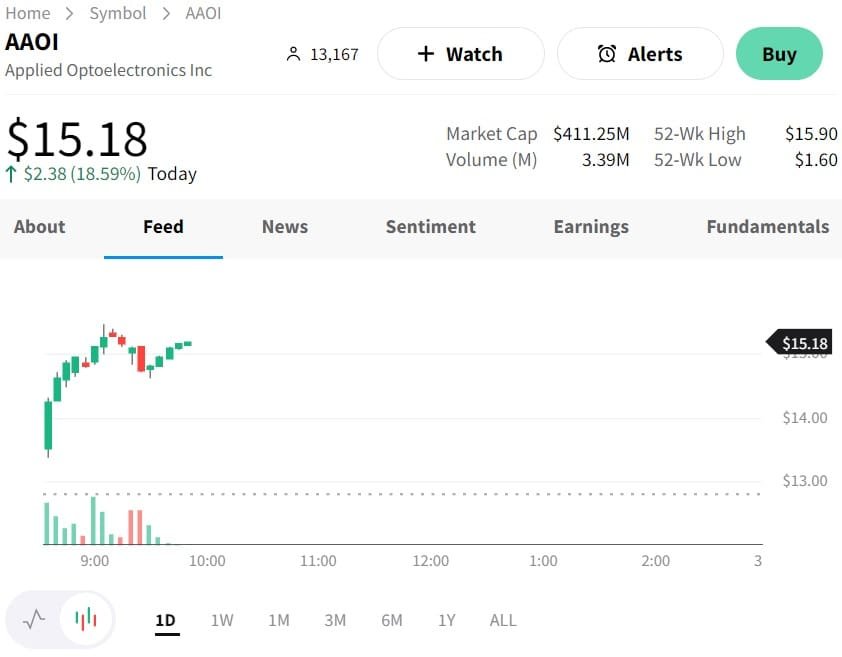Open the Sentiment tab
The image size is (842, 657).
click(x=431, y=227)
